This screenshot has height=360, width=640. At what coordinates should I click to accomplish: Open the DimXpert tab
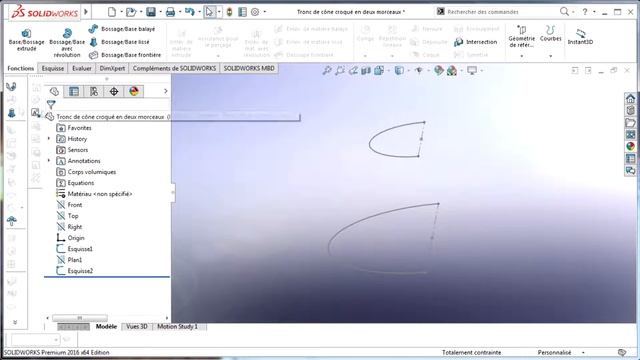[x=112, y=68]
